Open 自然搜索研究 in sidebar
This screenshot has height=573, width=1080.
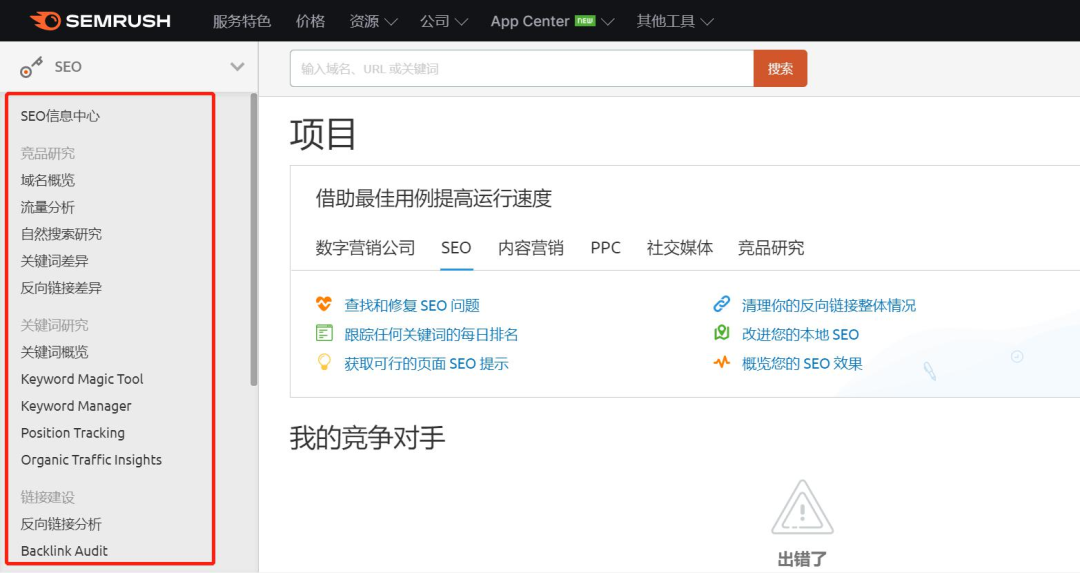(x=61, y=234)
